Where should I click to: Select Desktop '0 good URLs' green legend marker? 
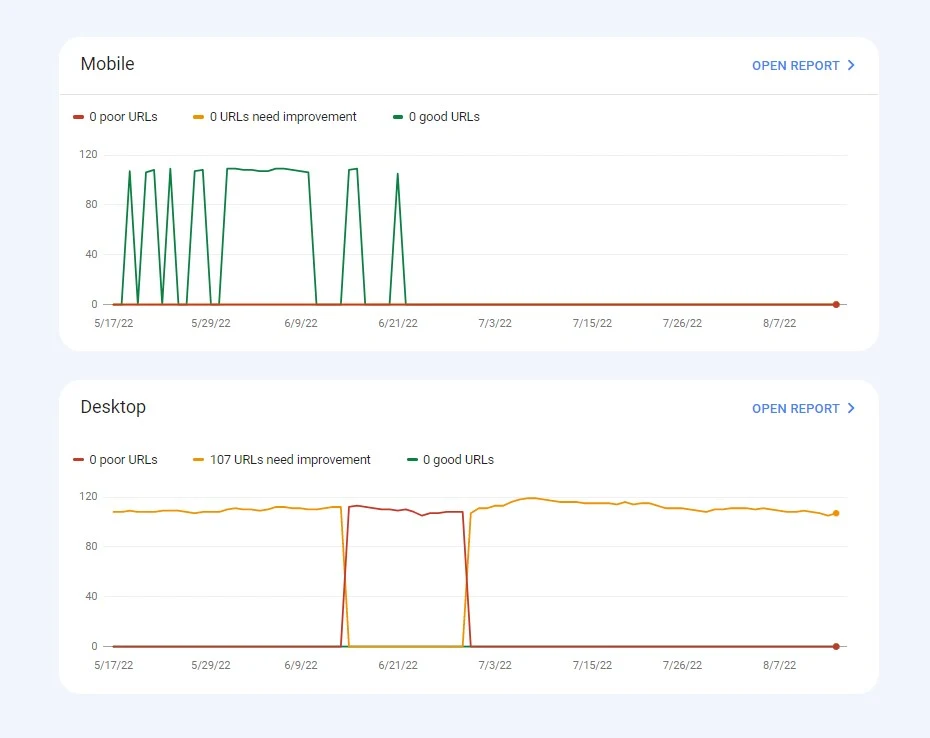(412, 460)
